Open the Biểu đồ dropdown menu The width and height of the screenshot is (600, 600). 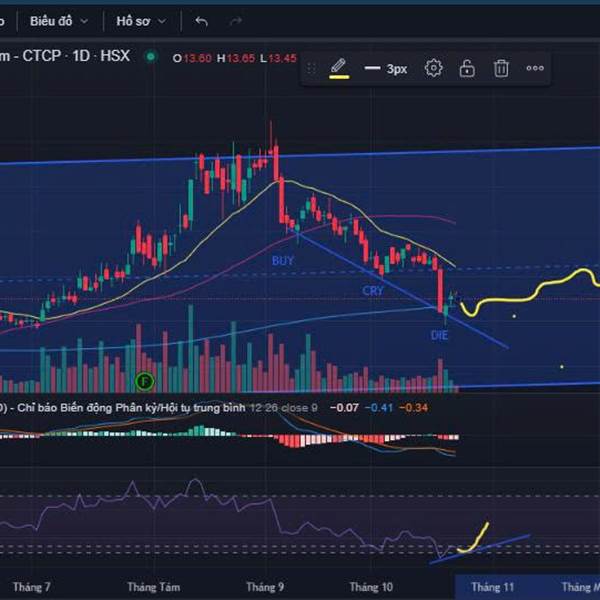59,21
